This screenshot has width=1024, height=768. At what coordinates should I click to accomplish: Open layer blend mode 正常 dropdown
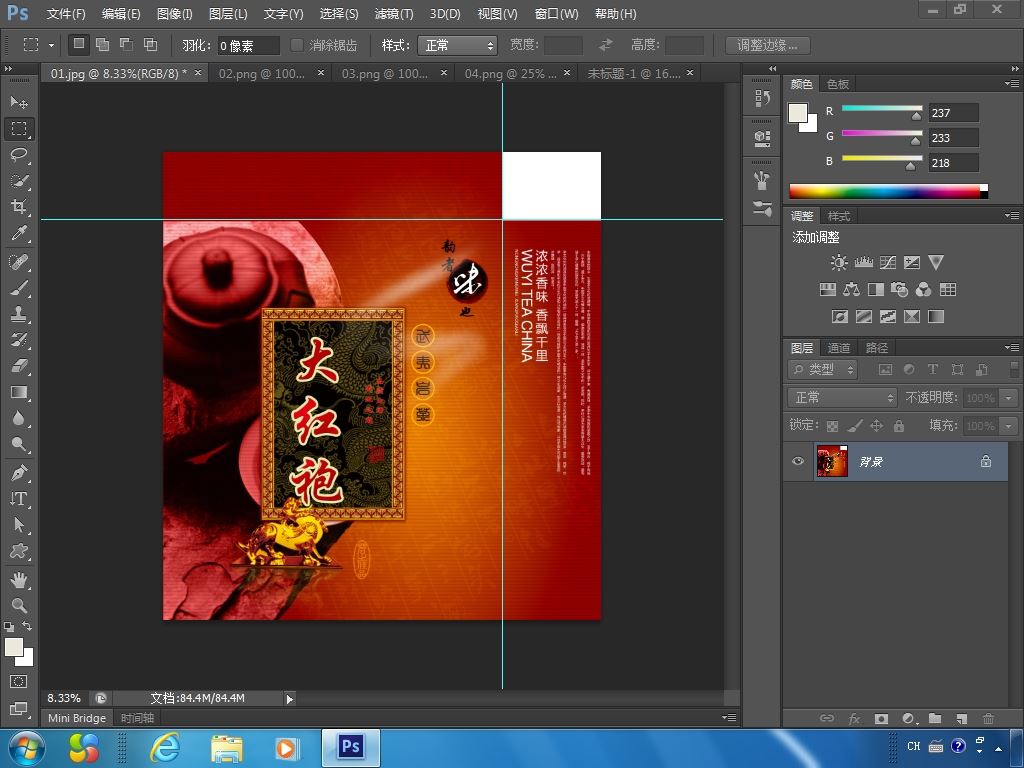pyautogui.click(x=842, y=397)
